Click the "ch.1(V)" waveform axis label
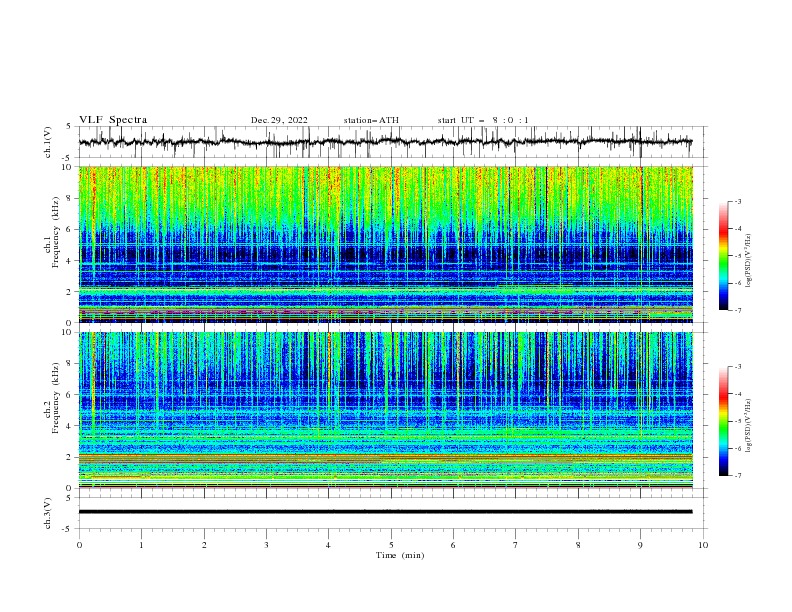Screen dimensions: 792x612 pyautogui.click(x=48, y=142)
